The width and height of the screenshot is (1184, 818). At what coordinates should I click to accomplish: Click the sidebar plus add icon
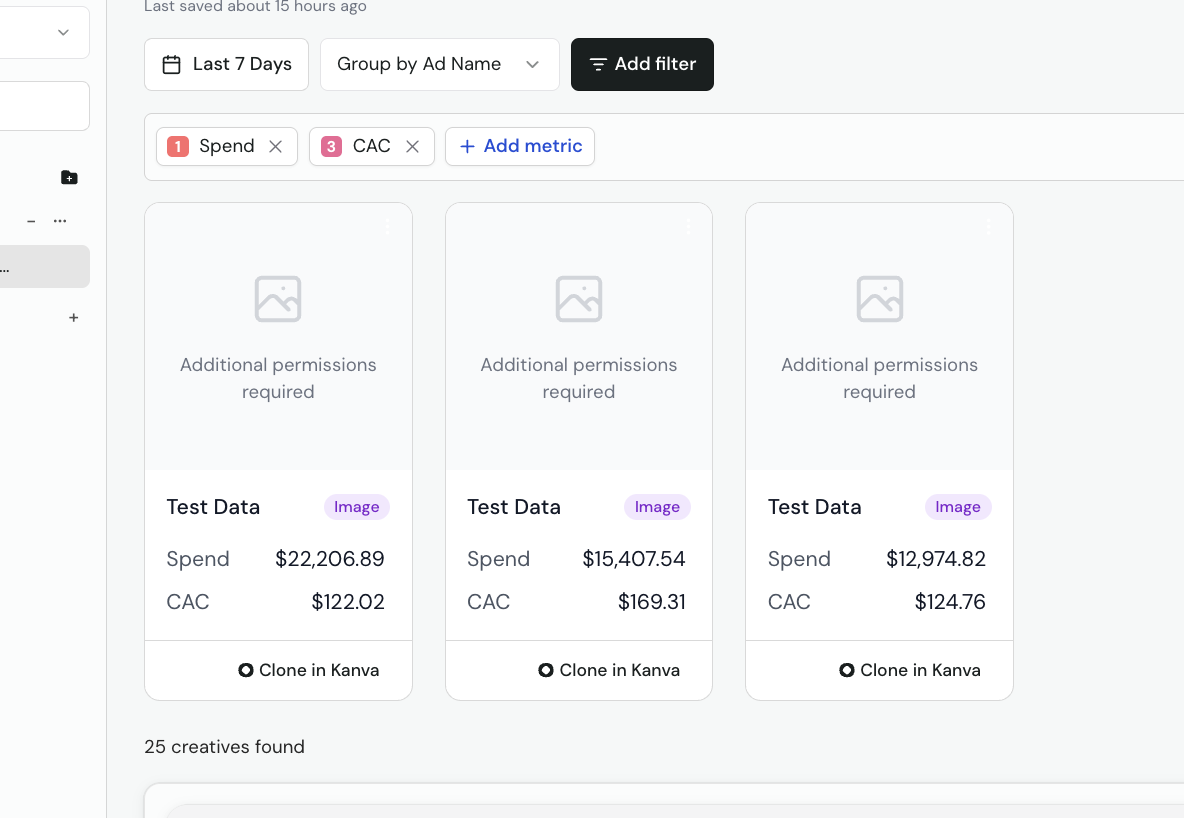coord(73,318)
